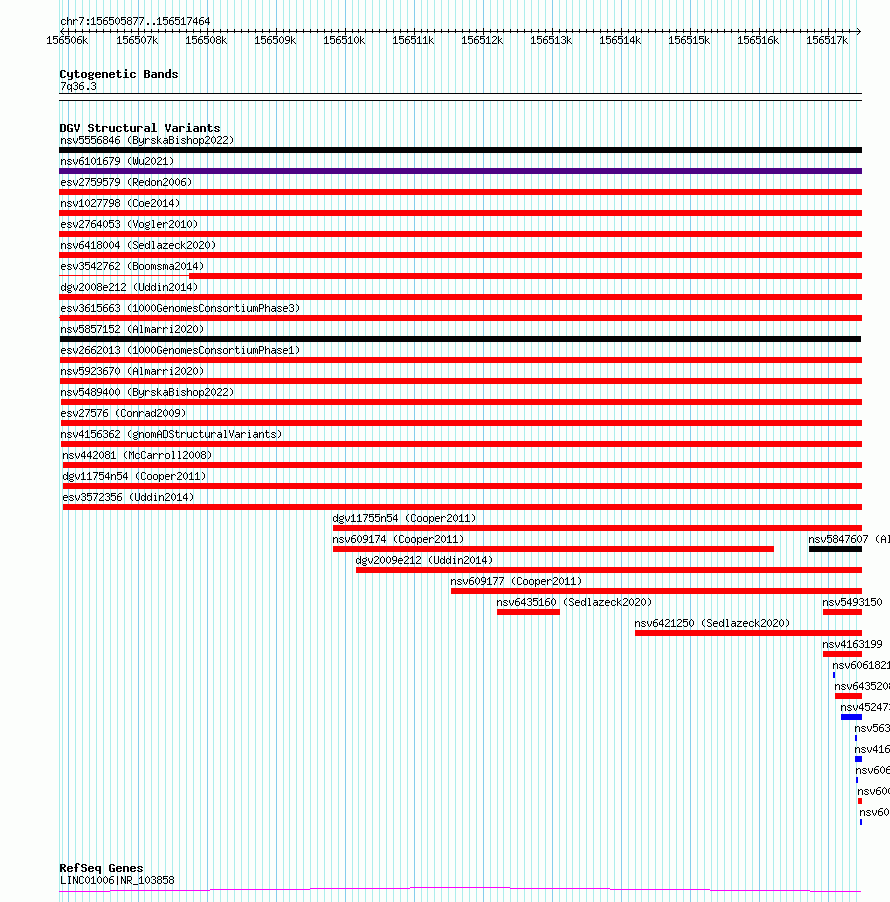Click the RefSeq Genes track title
The width and height of the screenshot is (890, 902).
pyautogui.click(x=101, y=868)
